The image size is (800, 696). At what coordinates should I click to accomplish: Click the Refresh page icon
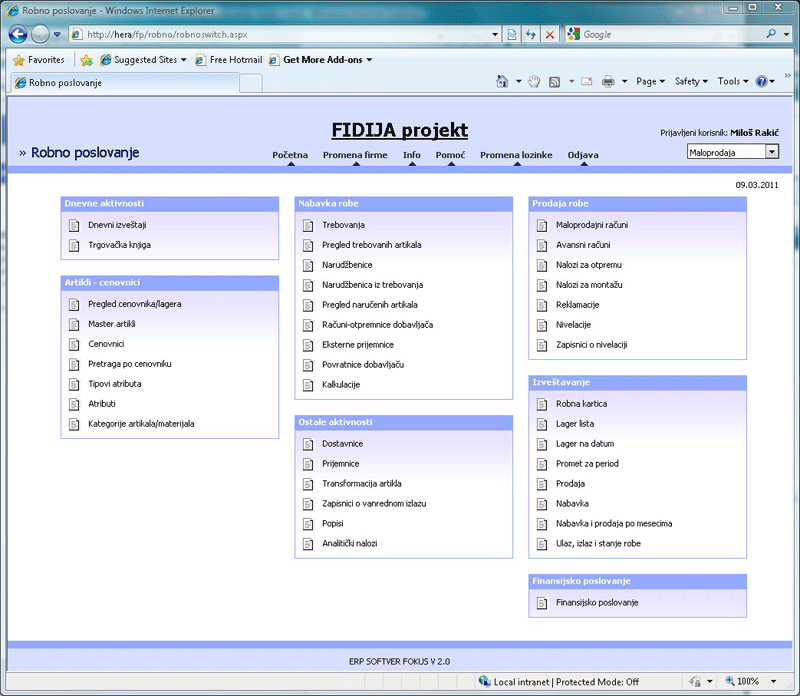531,34
